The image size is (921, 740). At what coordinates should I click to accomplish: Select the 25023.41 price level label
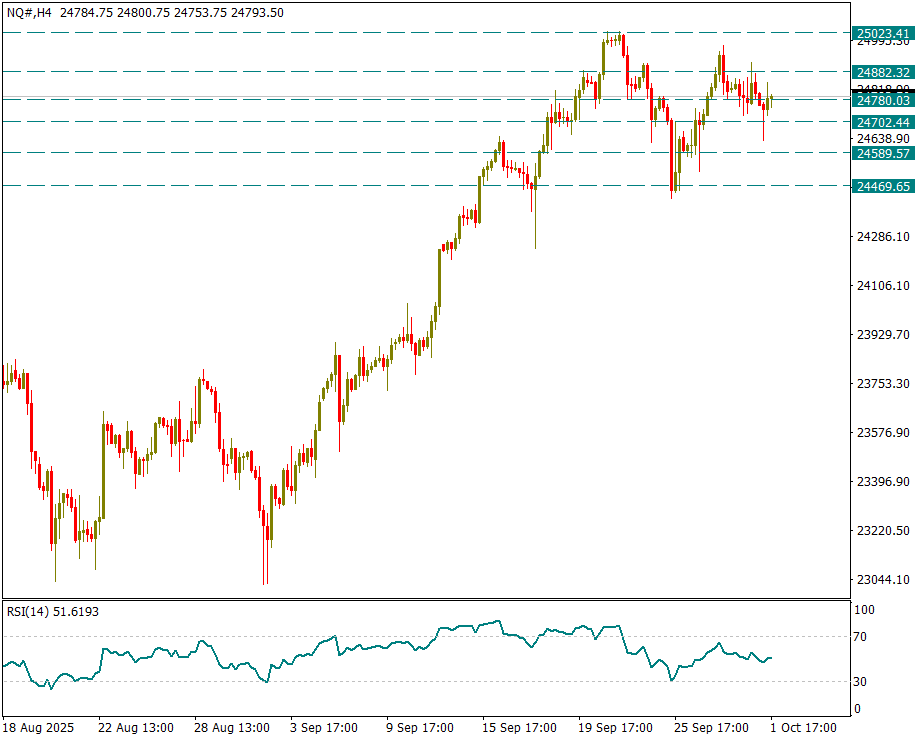pos(883,34)
